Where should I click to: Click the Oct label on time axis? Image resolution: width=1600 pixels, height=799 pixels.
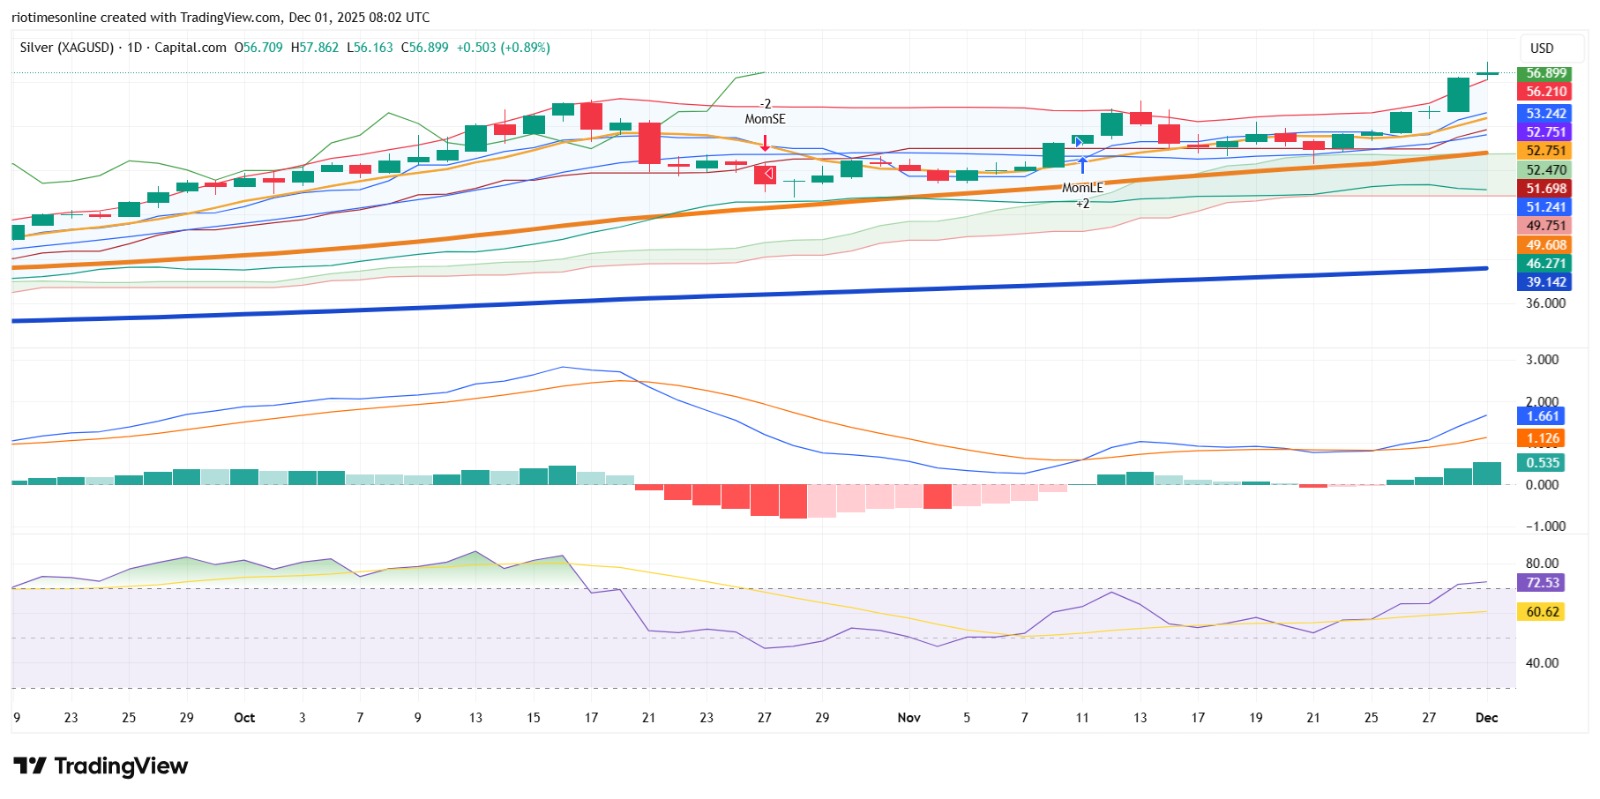click(x=244, y=718)
